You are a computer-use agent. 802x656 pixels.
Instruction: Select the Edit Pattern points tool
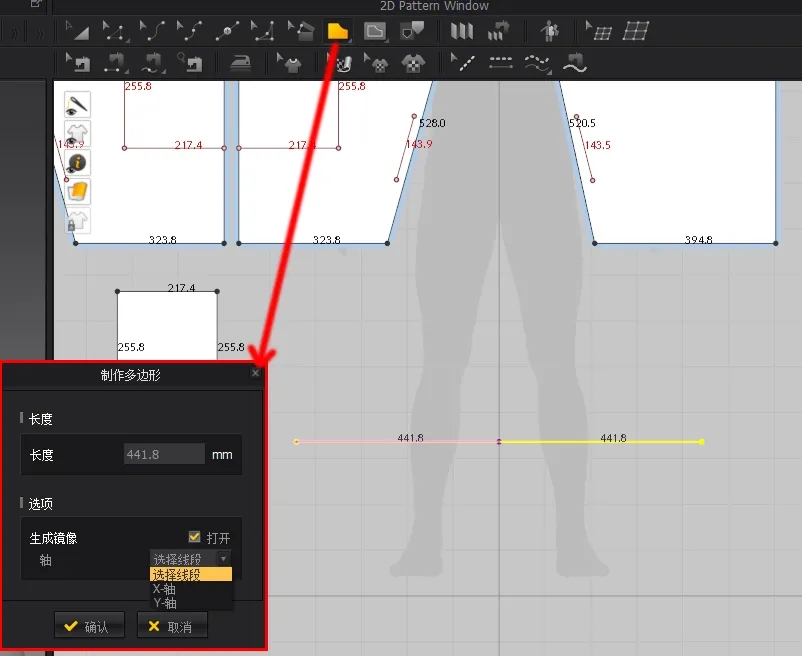[x=115, y=31]
